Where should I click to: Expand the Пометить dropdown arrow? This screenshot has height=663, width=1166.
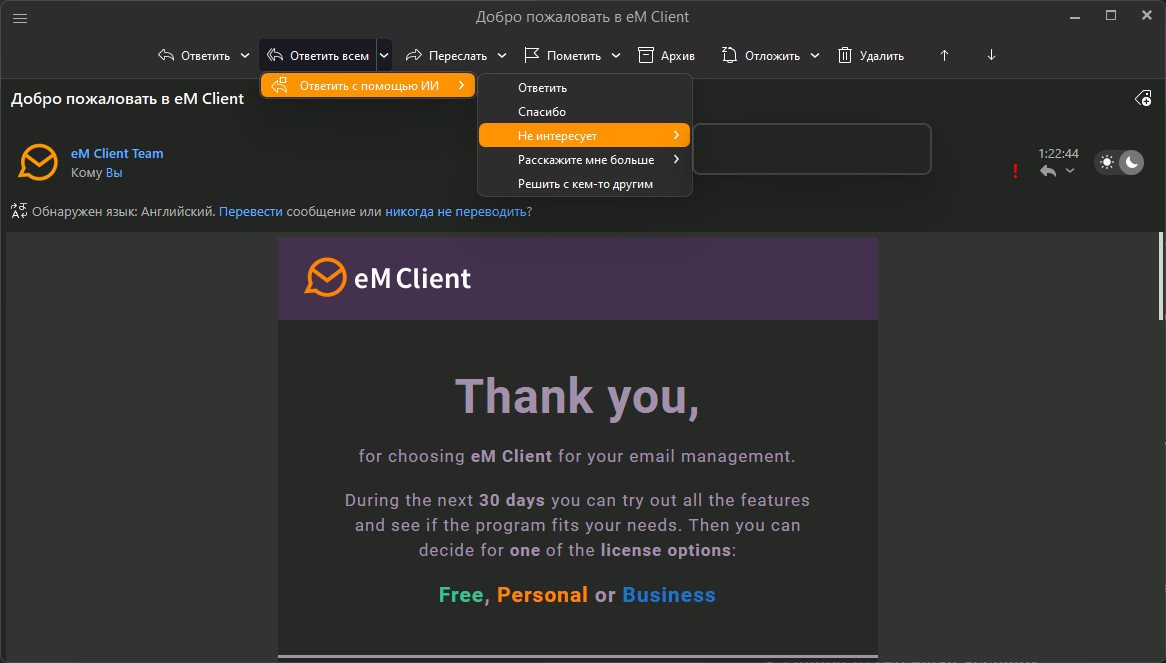click(x=616, y=55)
